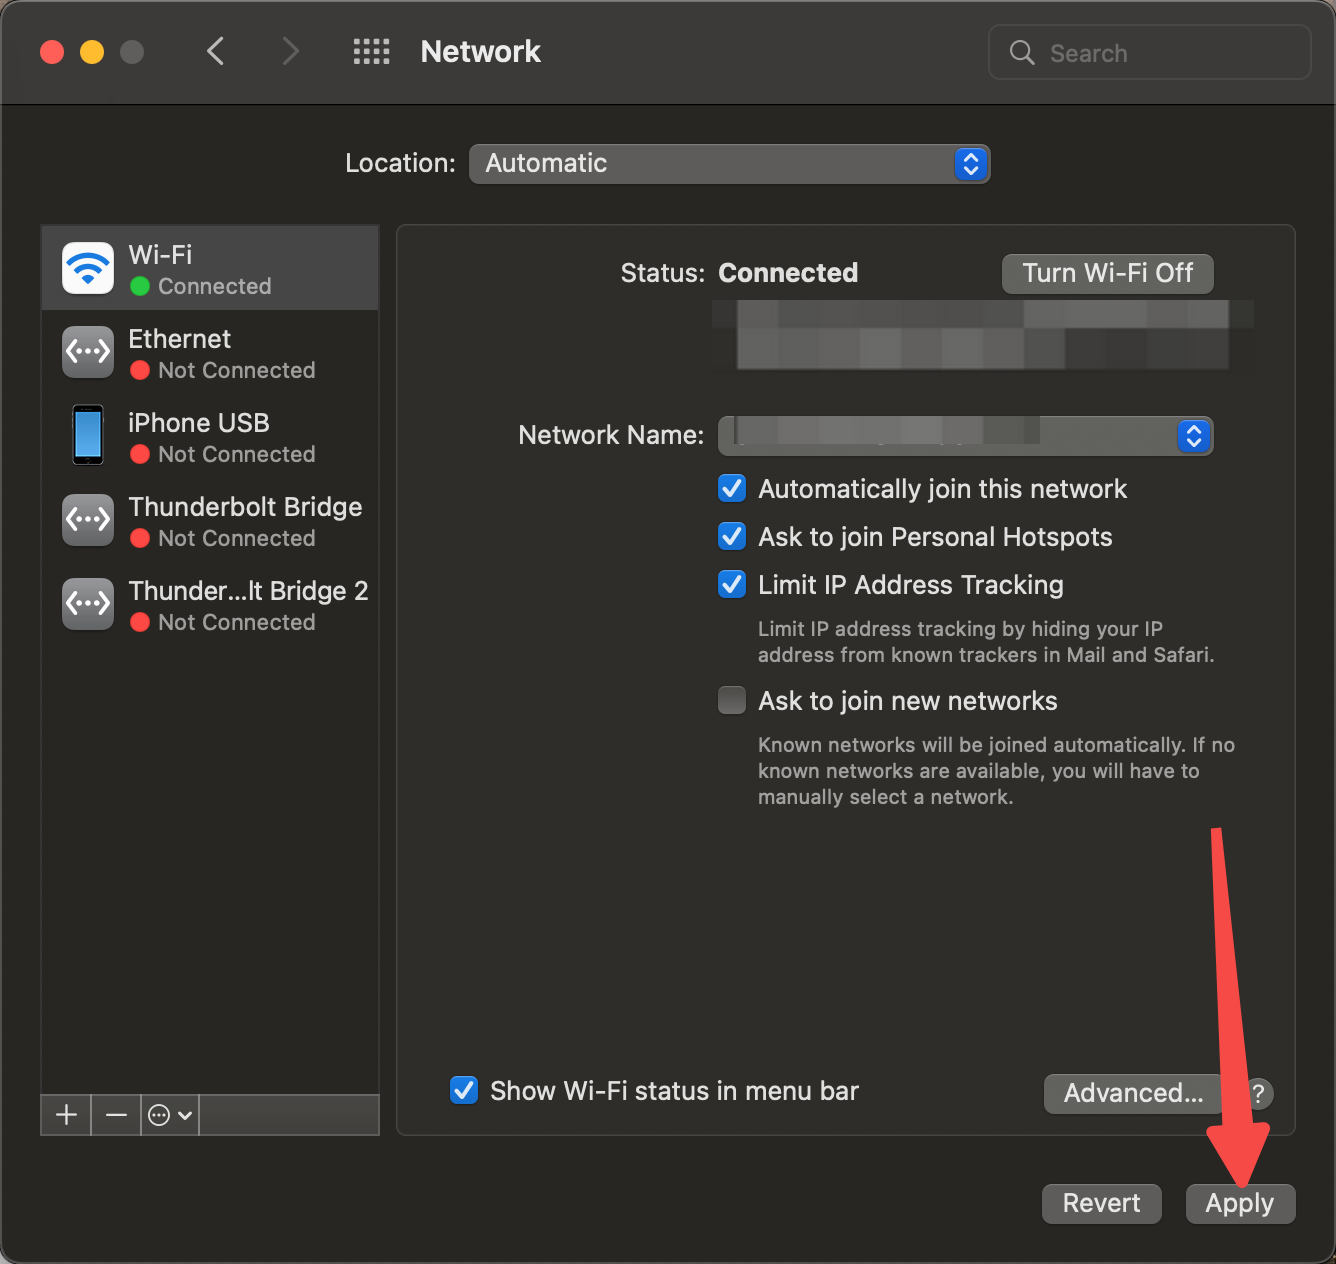
Task: Click the Apply button
Action: coord(1240,1203)
